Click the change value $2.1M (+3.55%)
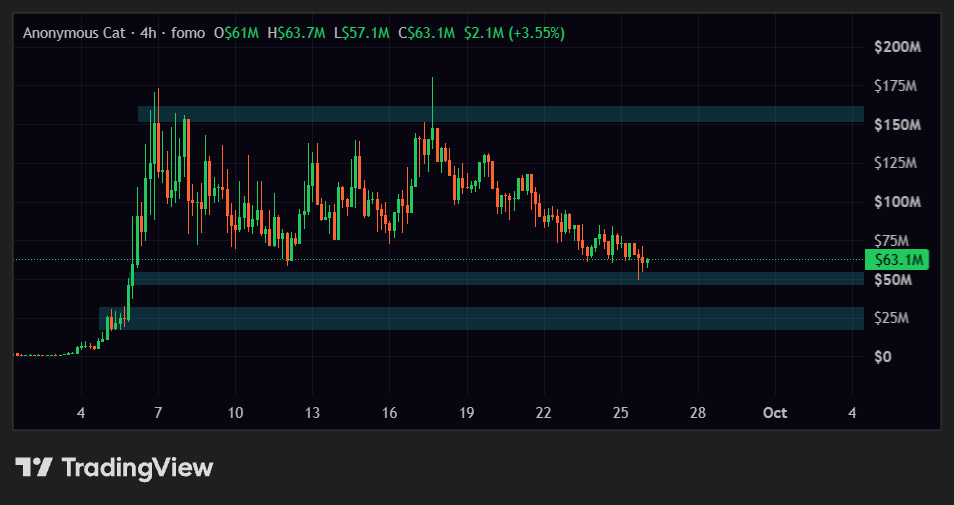 pyautogui.click(x=514, y=33)
